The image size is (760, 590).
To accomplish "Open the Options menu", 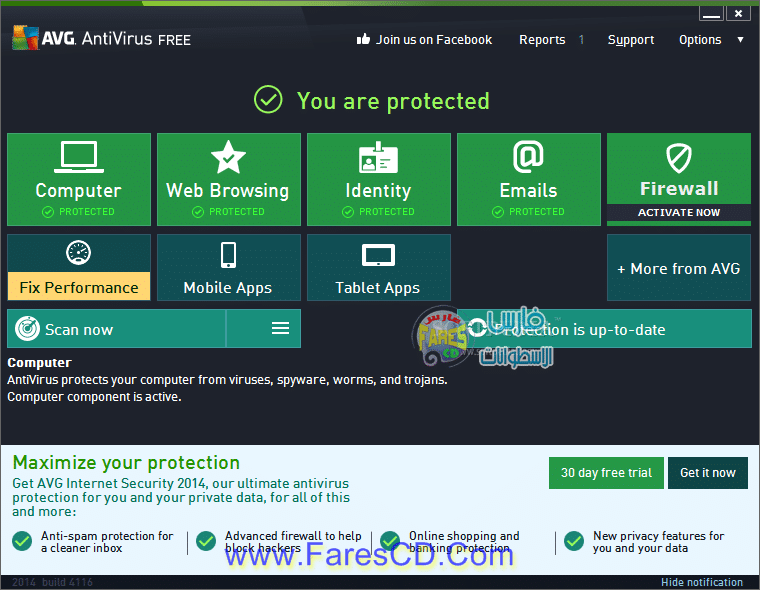I will pos(700,40).
